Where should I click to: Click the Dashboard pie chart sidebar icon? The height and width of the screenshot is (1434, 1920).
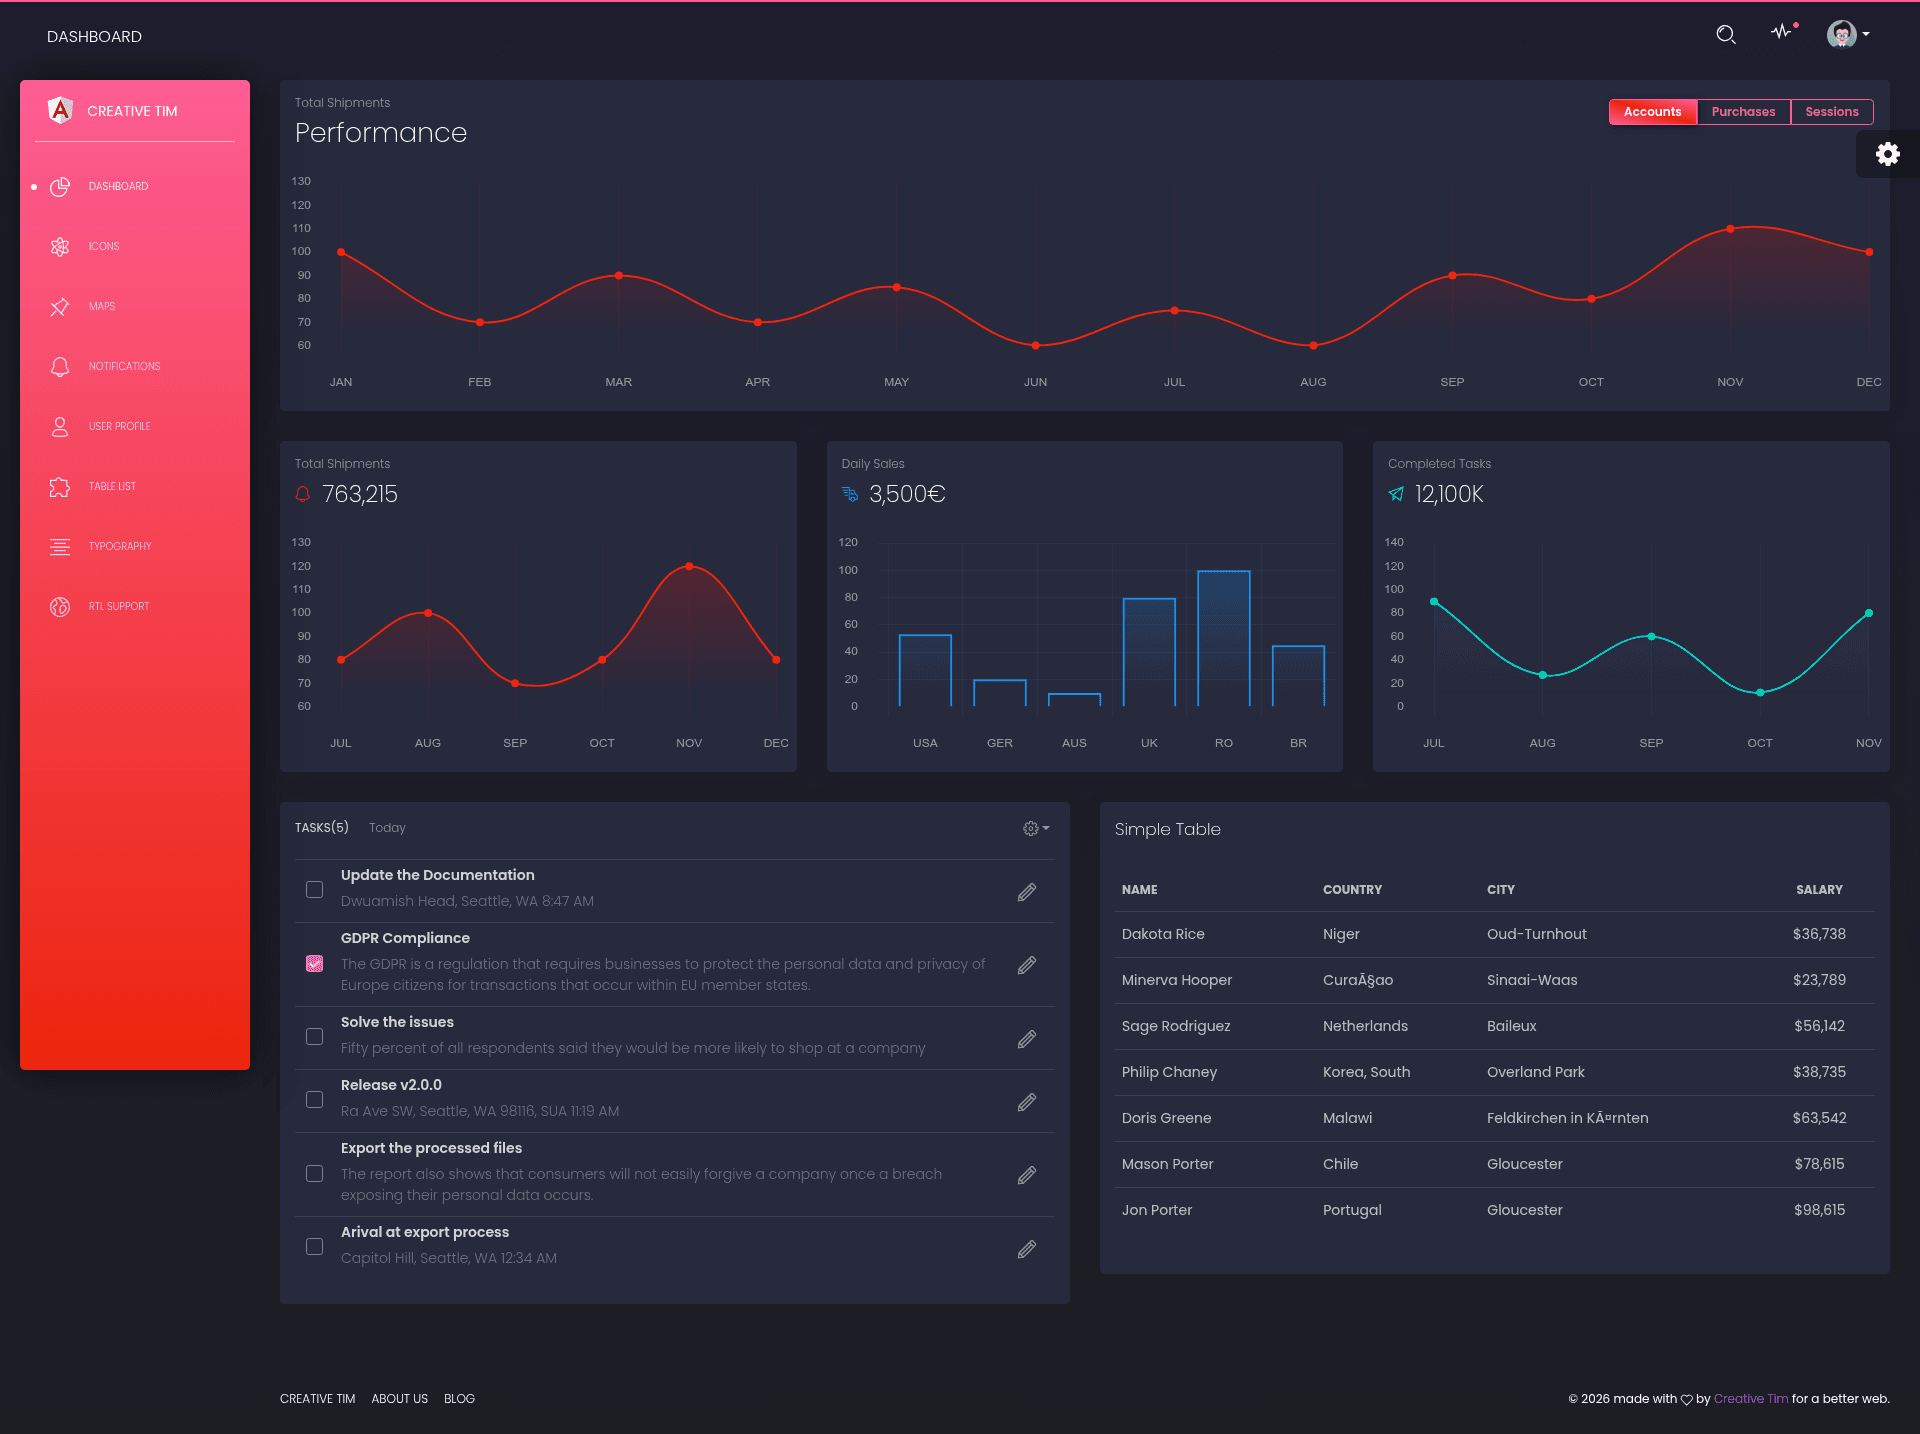click(x=60, y=186)
